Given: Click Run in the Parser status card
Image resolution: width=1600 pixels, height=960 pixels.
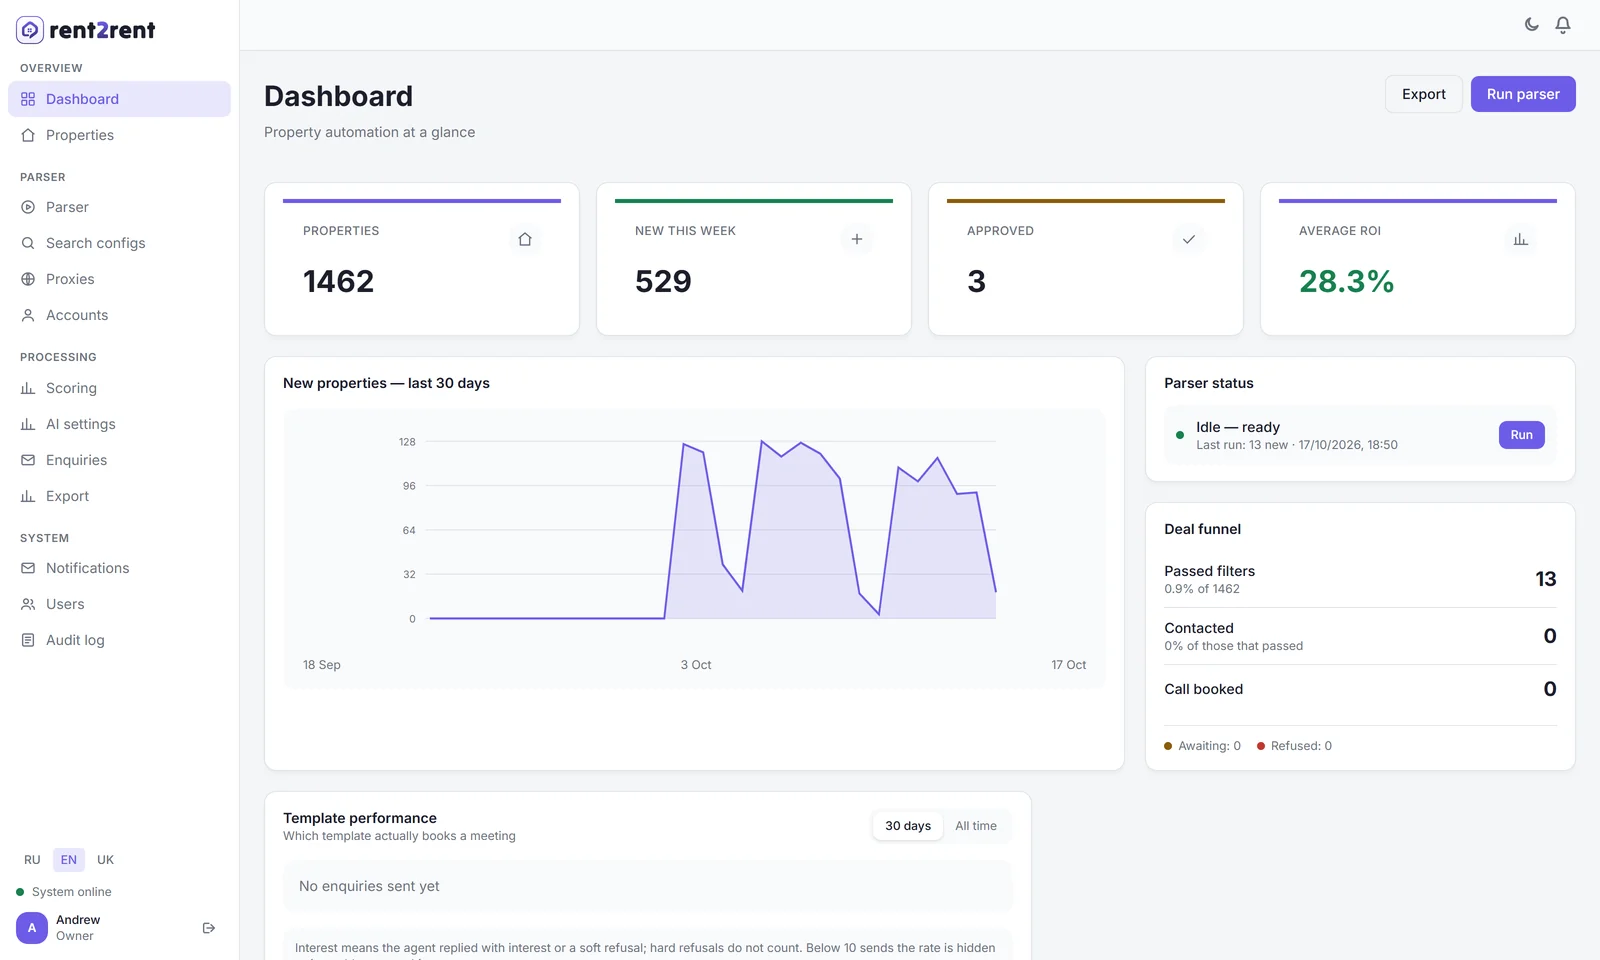Looking at the screenshot, I should point(1522,435).
